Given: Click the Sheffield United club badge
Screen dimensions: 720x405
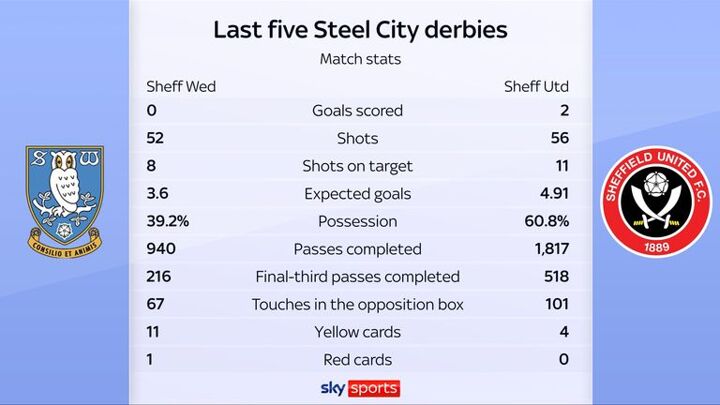Looking at the screenshot, I should [x=656, y=198].
